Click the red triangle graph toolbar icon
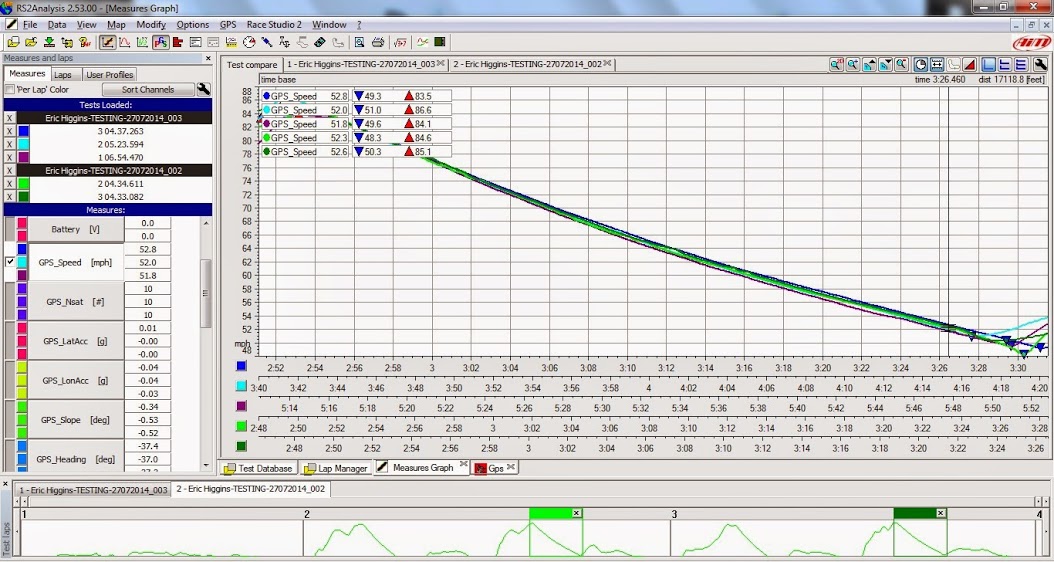Image resolution: width=1054 pixels, height=562 pixels. [969, 64]
